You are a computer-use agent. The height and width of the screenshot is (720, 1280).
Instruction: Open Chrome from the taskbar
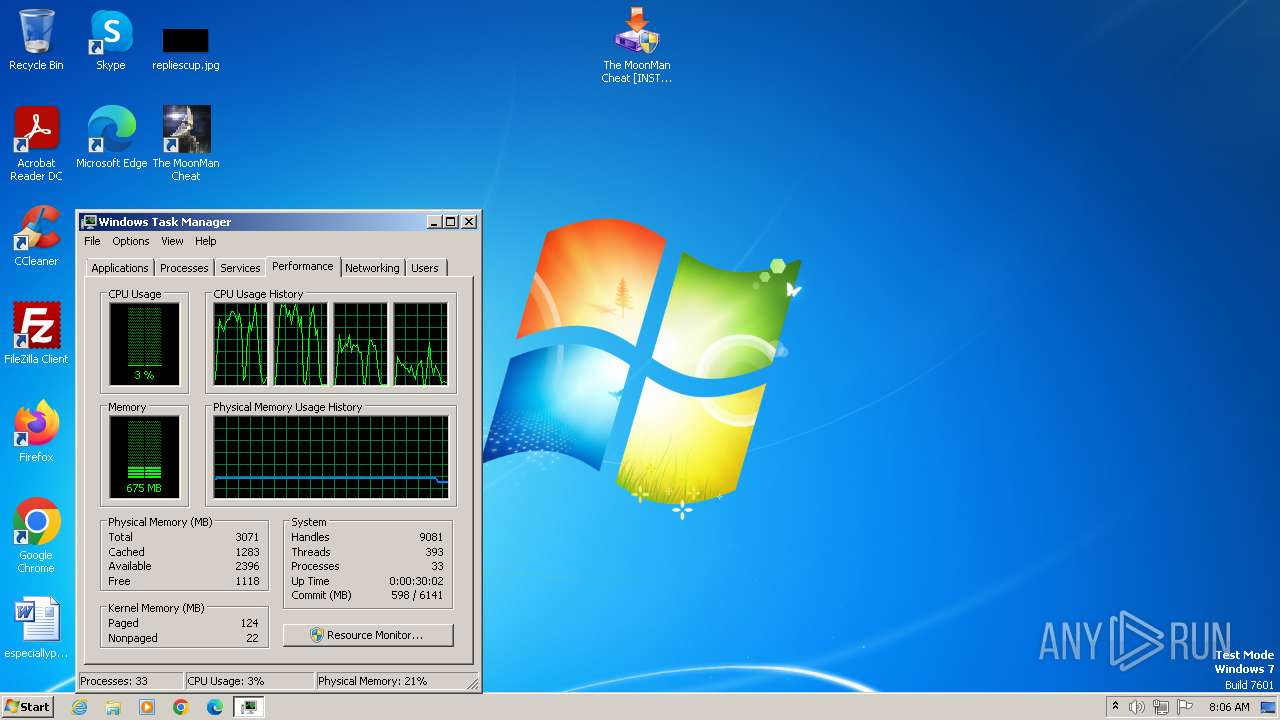click(x=181, y=707)
